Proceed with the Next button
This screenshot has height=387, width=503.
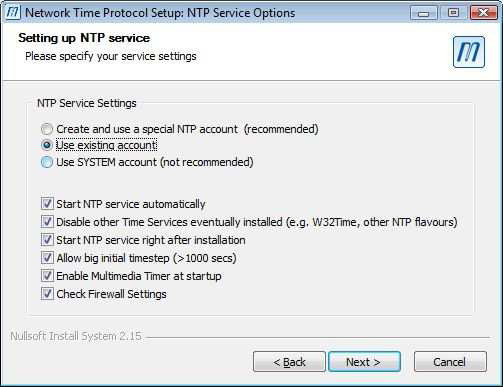364,362
